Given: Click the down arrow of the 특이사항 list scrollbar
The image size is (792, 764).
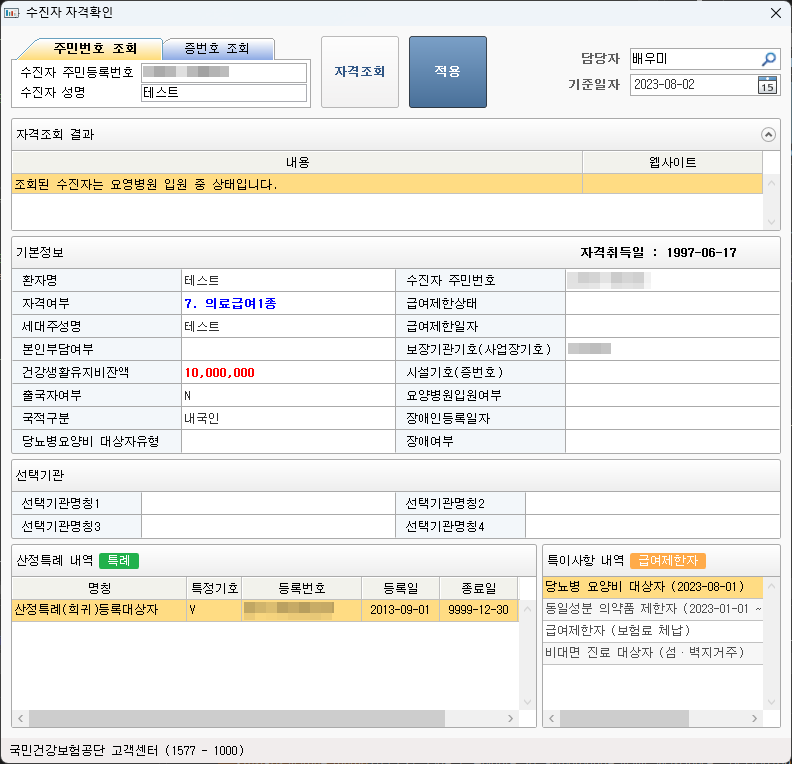Looking at the screenshot, I should point(771,702).
